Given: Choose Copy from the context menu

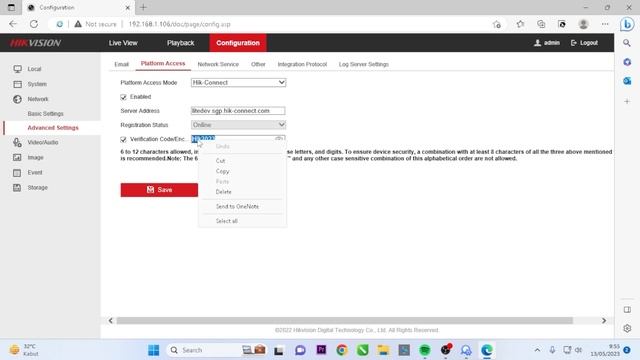Looking at the screenshot, I should pos(222,171).
